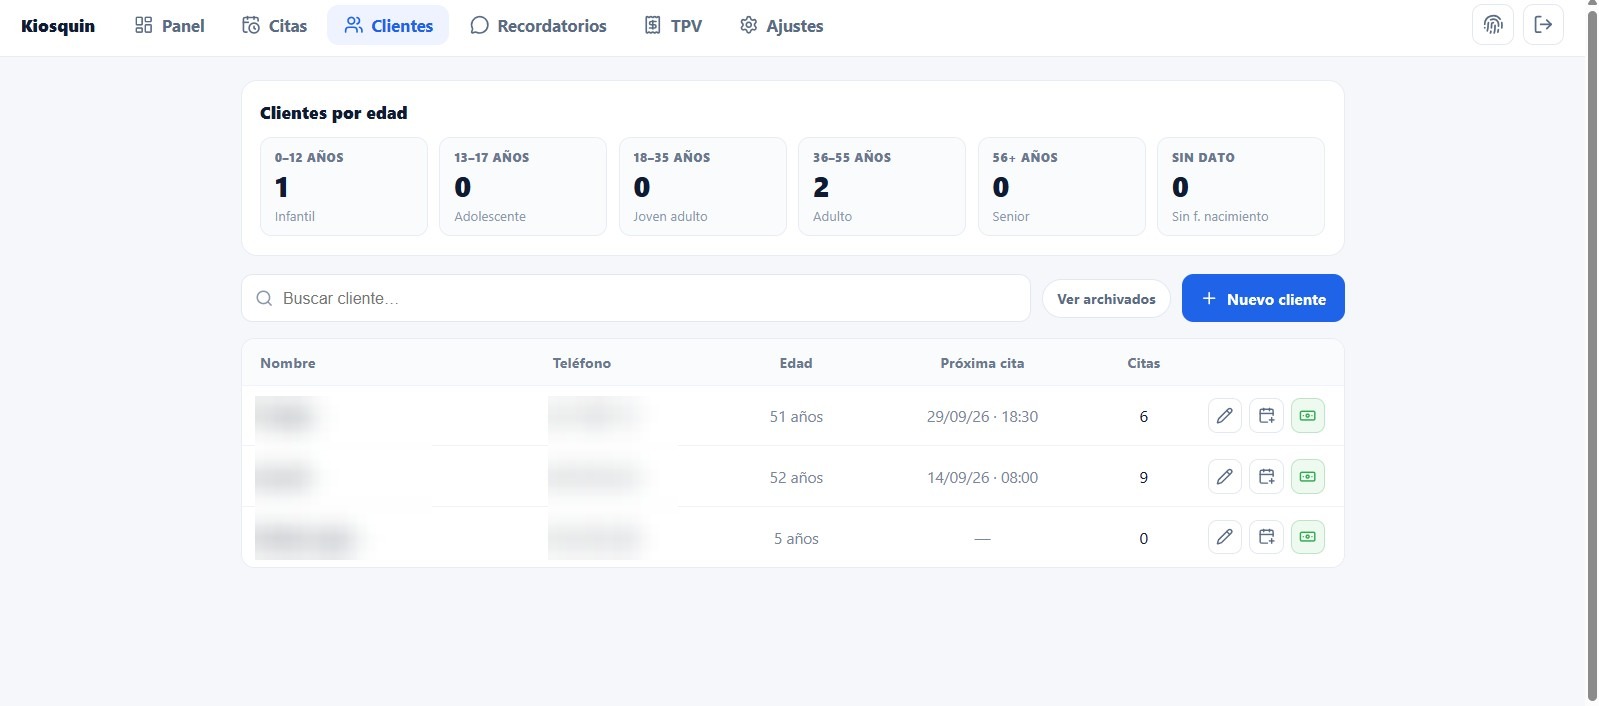1599x706 pixels.
Task: Click the '29/09/26 · 18:30' appointment cell
Action: [x=982, y=417]
